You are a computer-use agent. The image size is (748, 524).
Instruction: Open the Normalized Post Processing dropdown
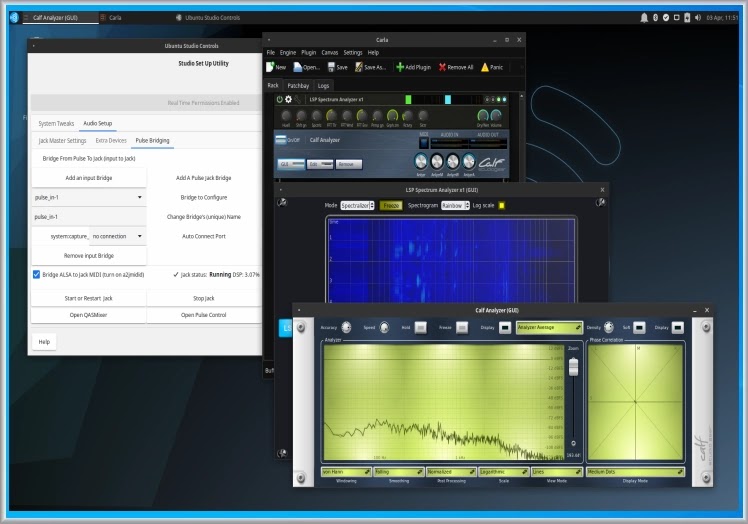point(451,472)
